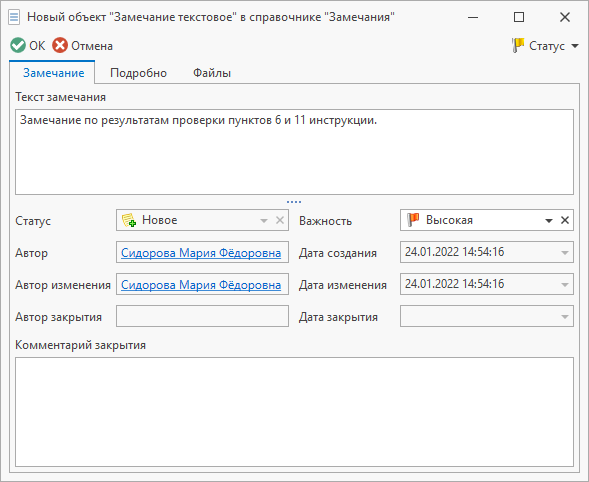Open Автор link Сидорова Мария Фёдоровна
The image size is (589, 482).
(201, 253)
